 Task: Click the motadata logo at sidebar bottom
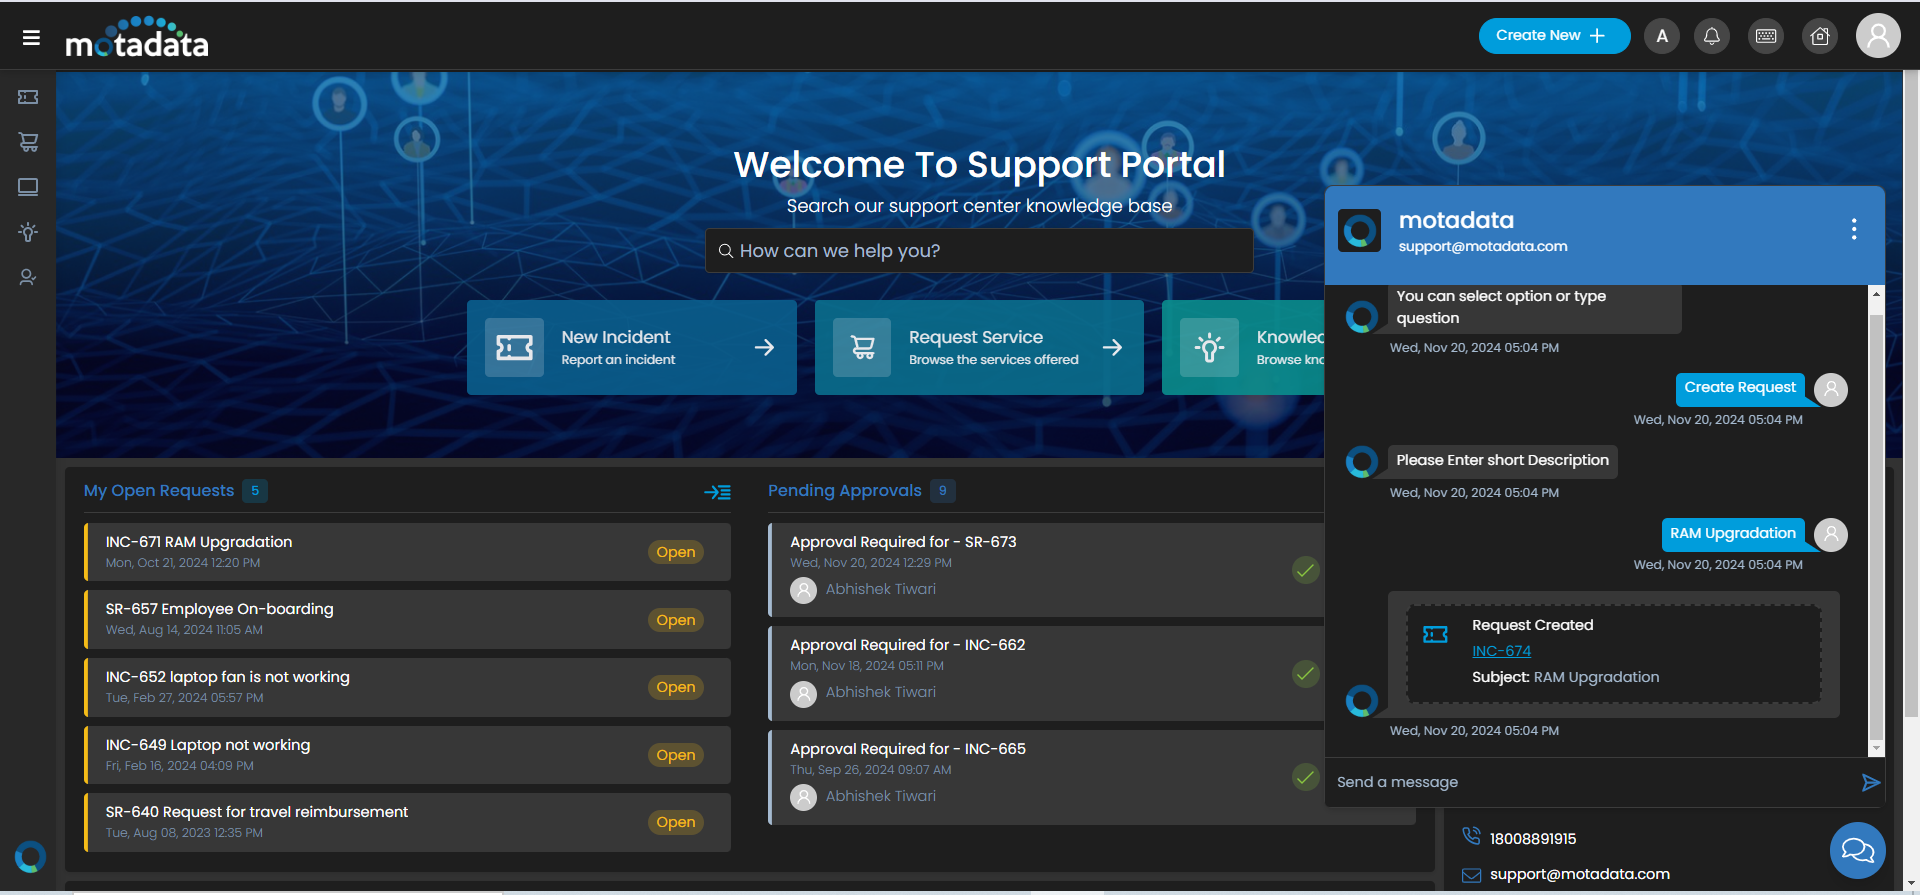coord(30,857)
